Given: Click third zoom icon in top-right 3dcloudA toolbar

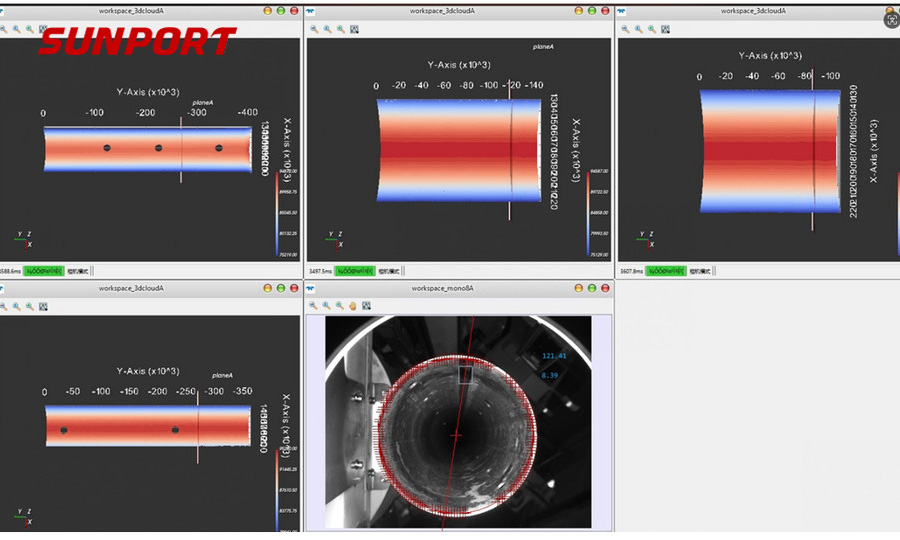Looking at the screenshot, I should click(652, 29).
